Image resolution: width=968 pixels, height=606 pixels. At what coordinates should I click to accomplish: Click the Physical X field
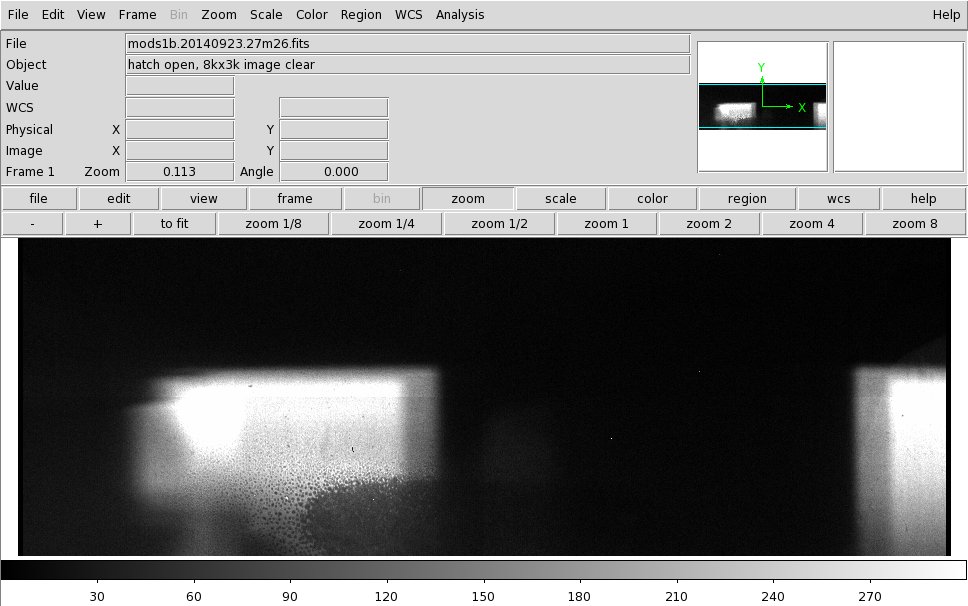[180, 130]
